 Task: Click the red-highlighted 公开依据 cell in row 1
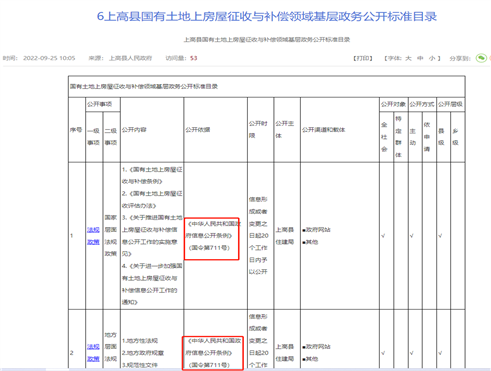[x=212, y=239]
